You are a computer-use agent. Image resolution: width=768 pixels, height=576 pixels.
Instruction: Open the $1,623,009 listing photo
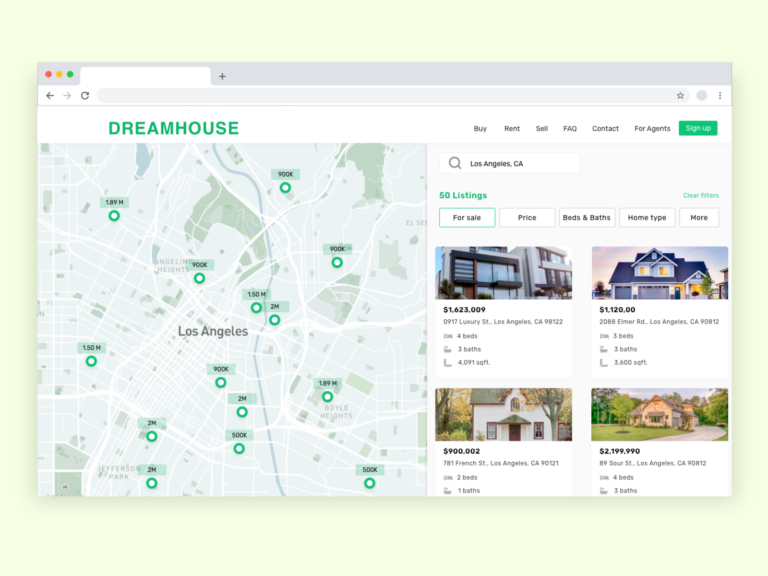pyautogui.click(x=503, y=273)
